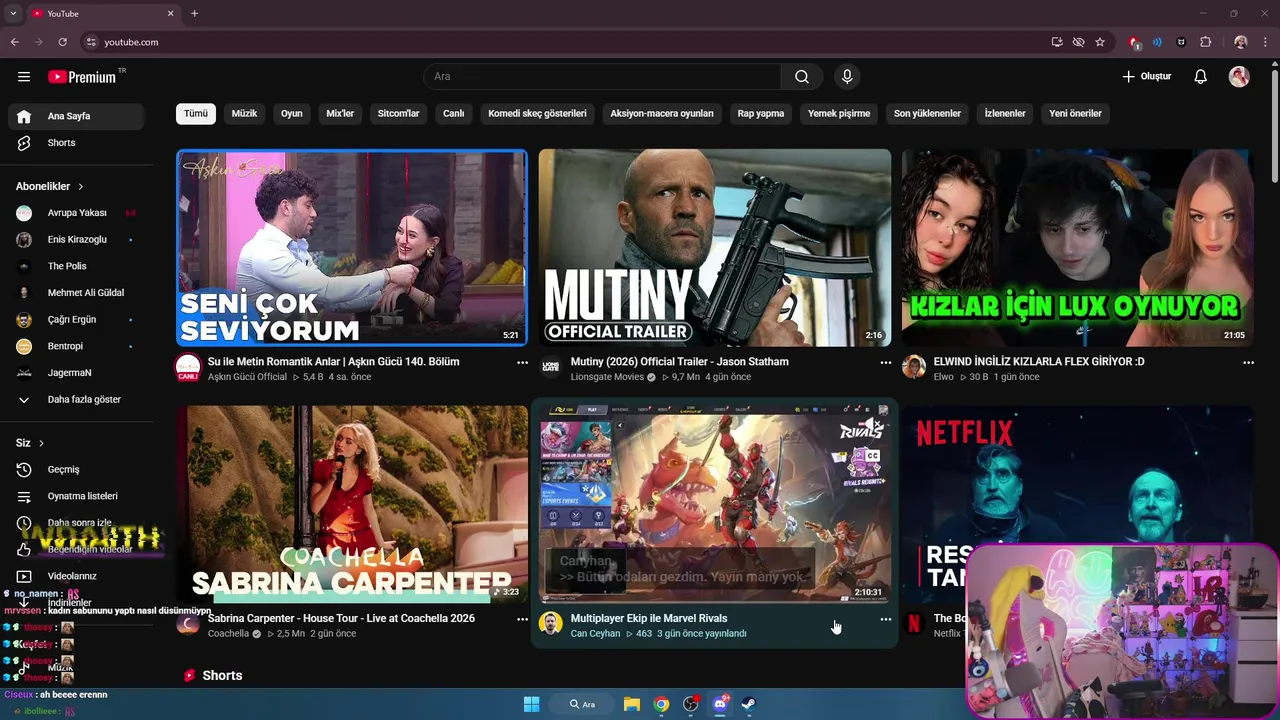This screenshot has width=1280, height=720.
Task: Click the Can Ceyhan channel name
Action: 595,634
